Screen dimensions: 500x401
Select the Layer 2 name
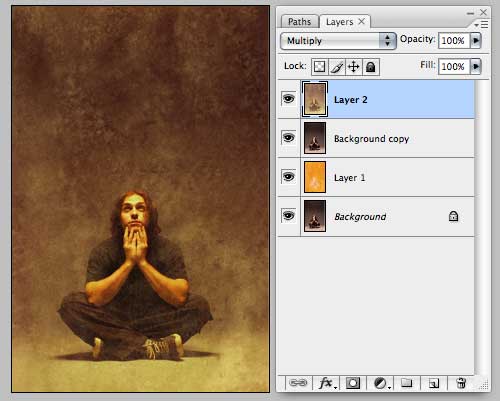[x=351, y=100]
